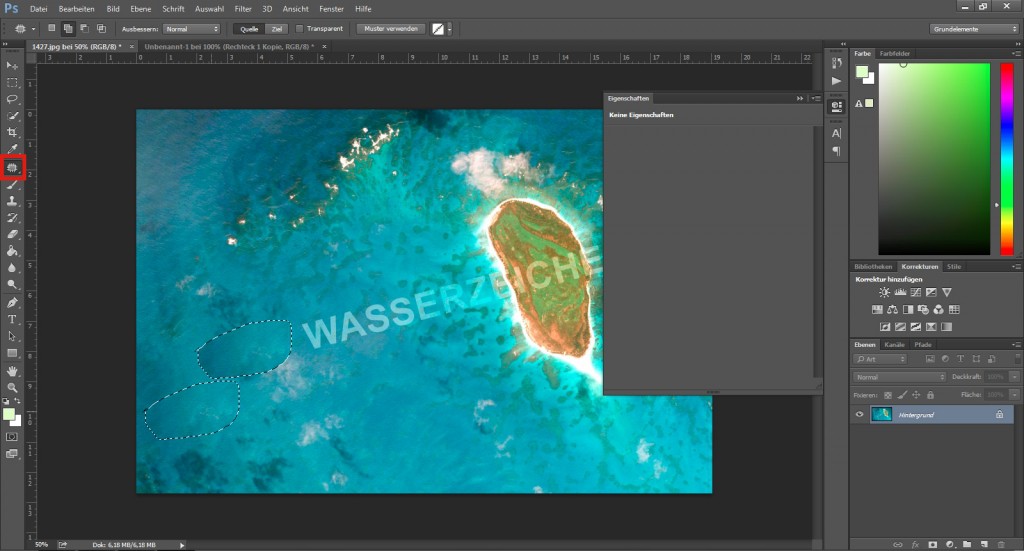
Task: Click the trash icon to delete layer
Action: [1002, 545]
